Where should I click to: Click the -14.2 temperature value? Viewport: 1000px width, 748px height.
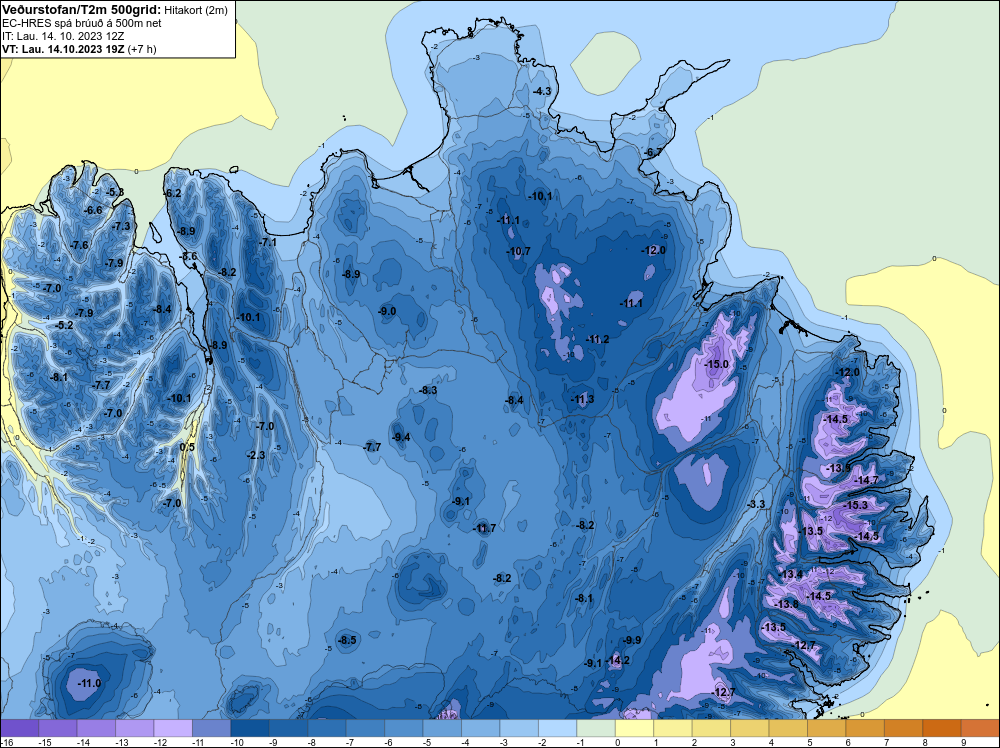coord(617,660)
